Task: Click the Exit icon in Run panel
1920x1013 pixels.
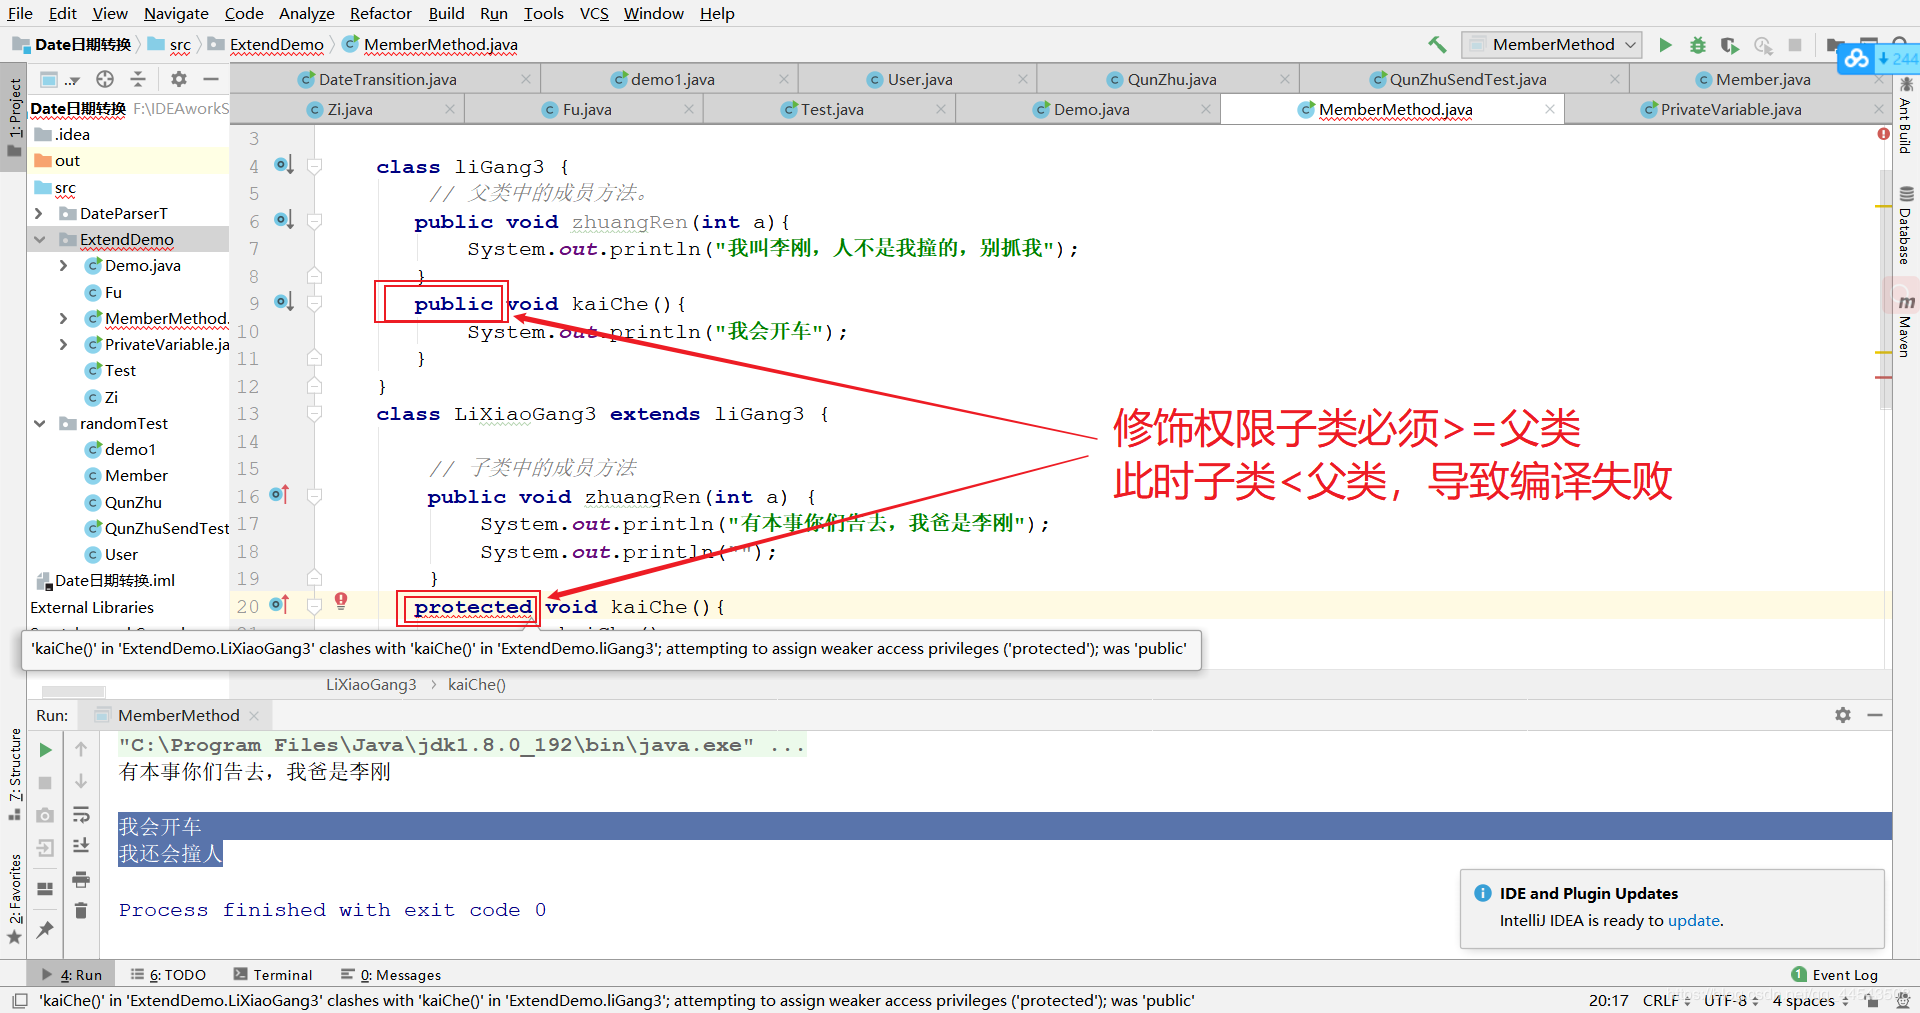Action: [x=45, y=849]
